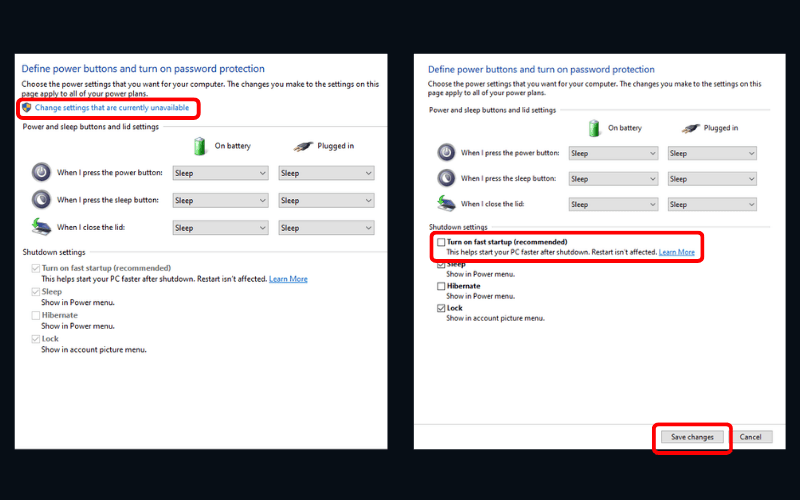The height and width of the screenshot is (500, 800).
Task: Click the close lid laptop icon in right panel
Action: 446,204
